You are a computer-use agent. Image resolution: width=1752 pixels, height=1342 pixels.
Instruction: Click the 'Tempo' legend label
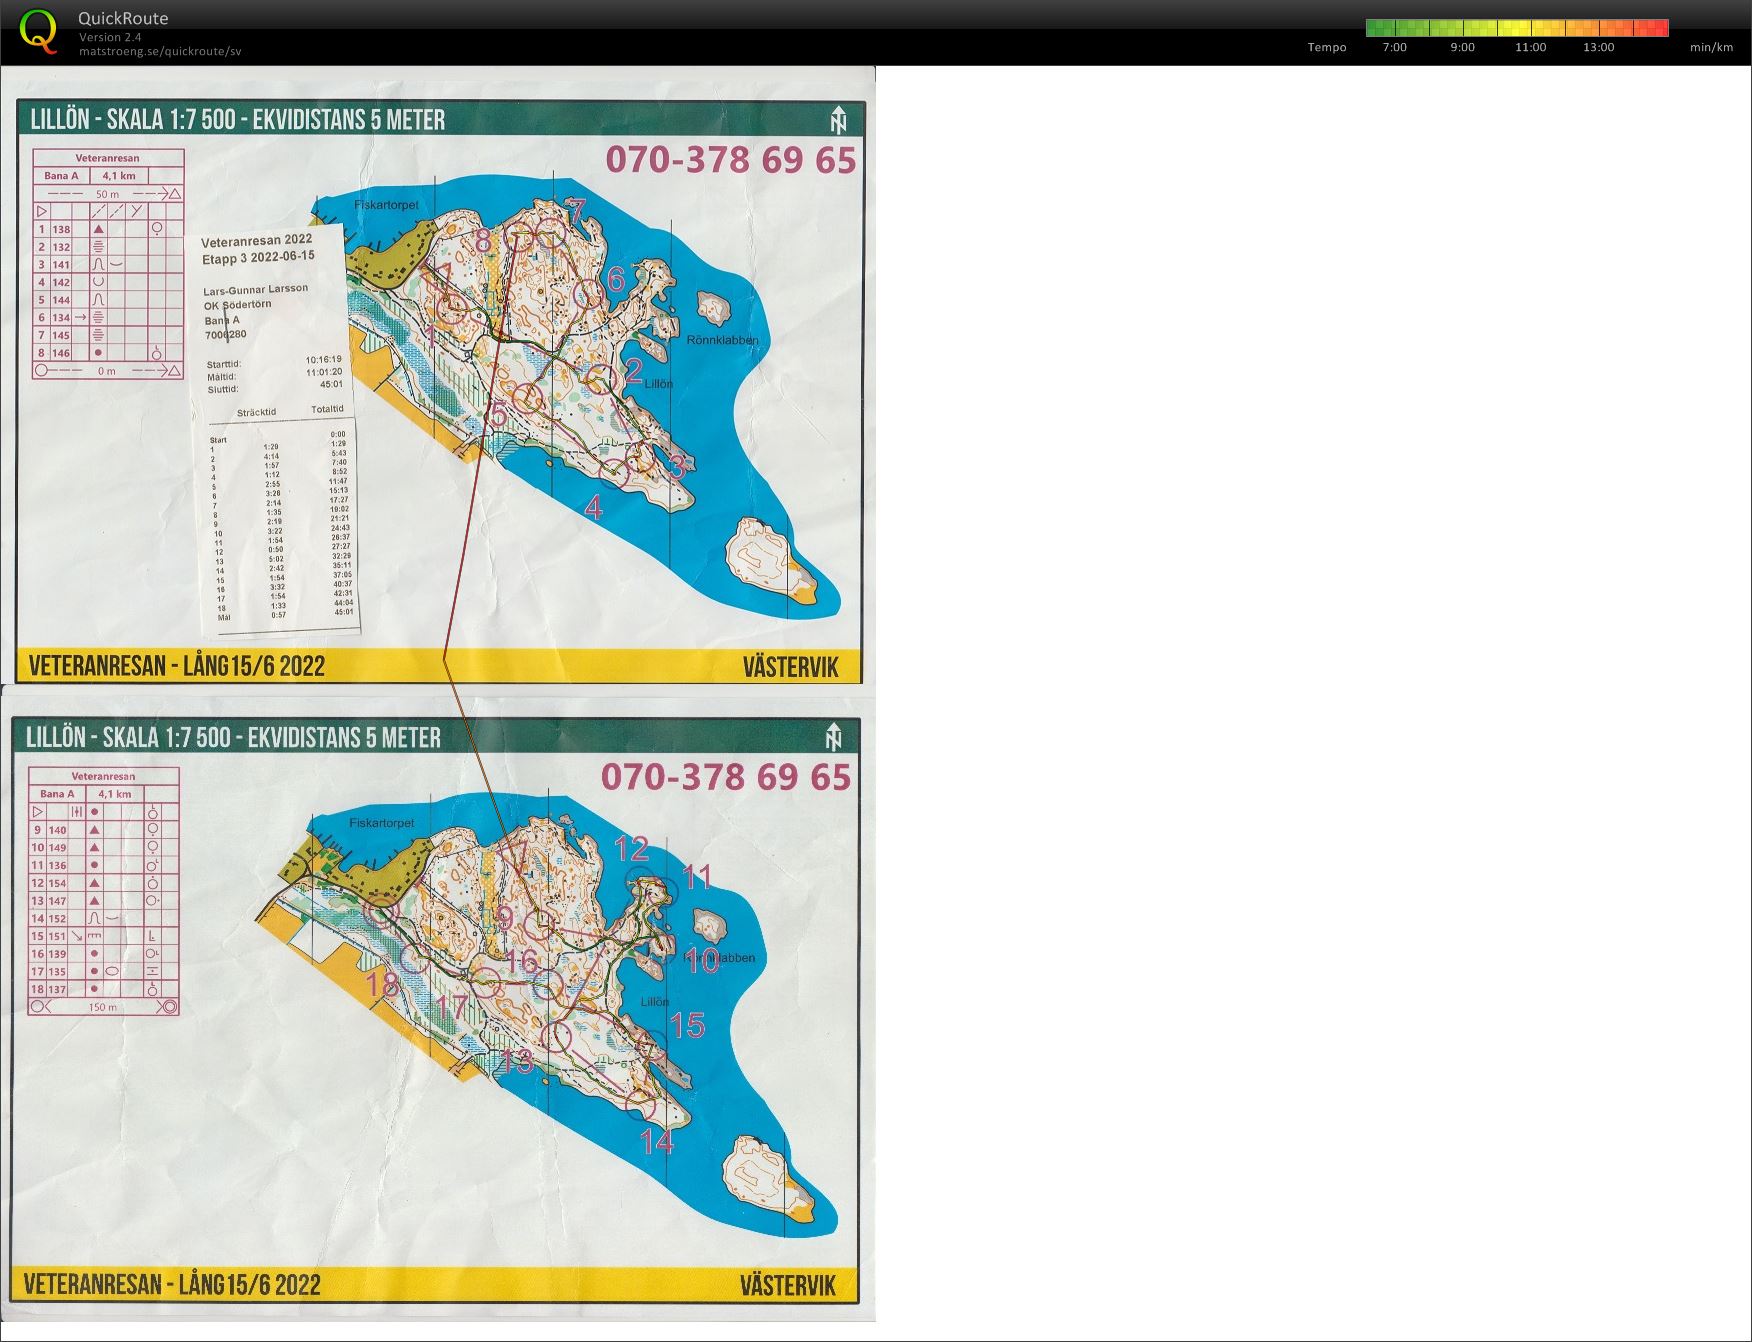[1327, 47]
